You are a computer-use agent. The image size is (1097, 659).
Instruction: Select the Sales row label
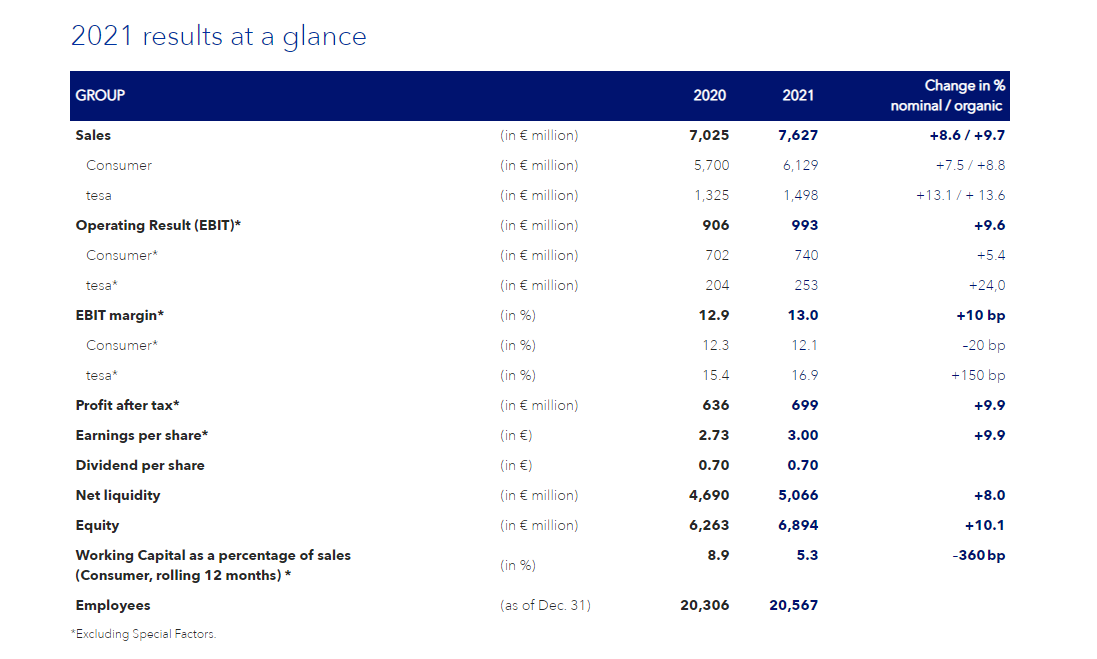93,135
